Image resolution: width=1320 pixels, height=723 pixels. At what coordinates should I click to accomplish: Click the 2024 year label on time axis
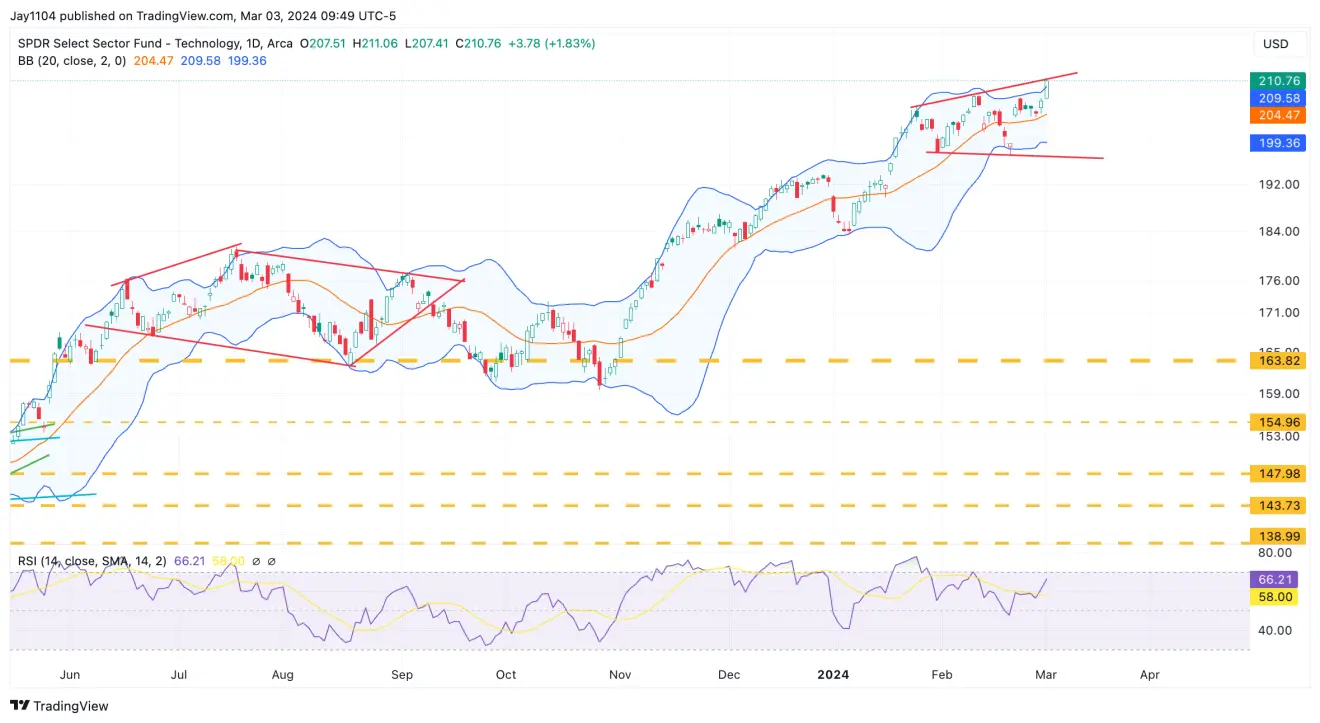(832, 675)
